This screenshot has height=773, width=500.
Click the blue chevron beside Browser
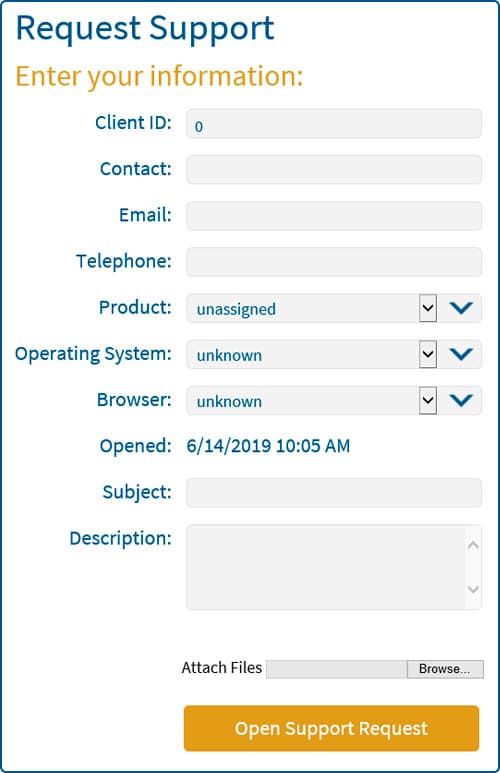click(461, 400)
